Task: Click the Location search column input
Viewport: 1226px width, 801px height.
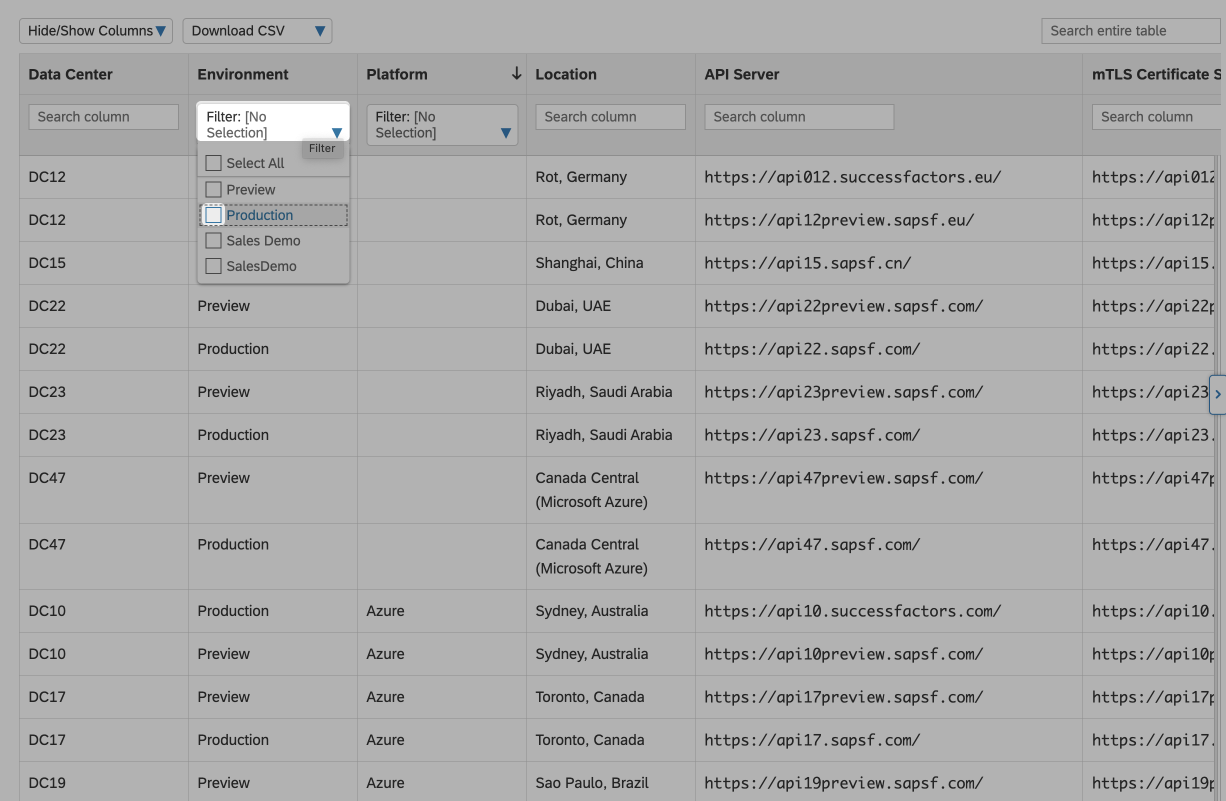Action: pos(610,117)
